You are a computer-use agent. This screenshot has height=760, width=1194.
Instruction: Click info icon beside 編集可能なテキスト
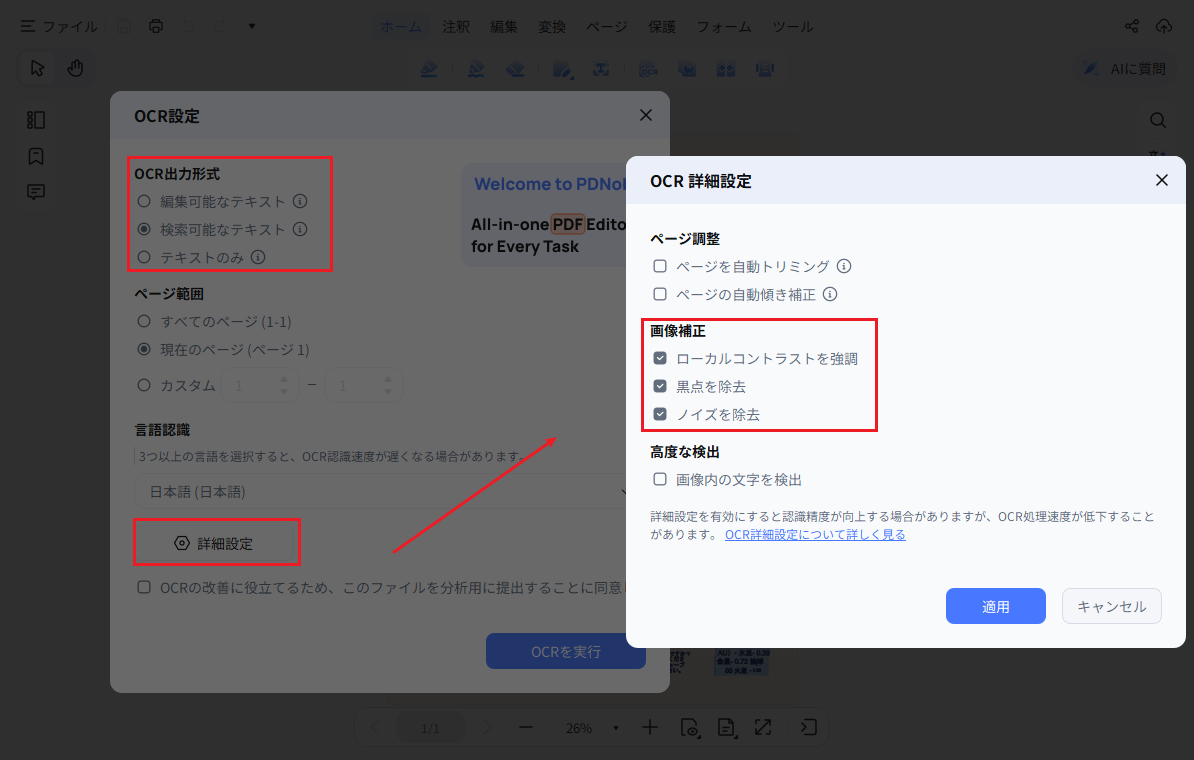300,201
